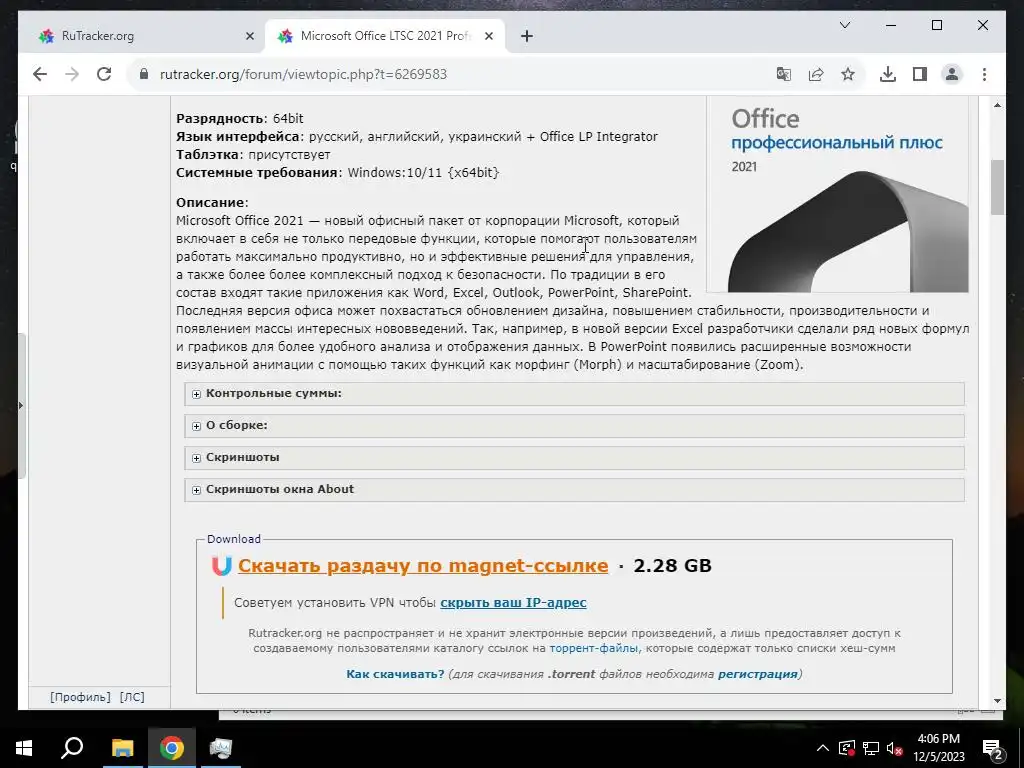This screenshot has width=1024, height=768.
Task: Open the Как скачивать? link
Action: click(395, 674)
